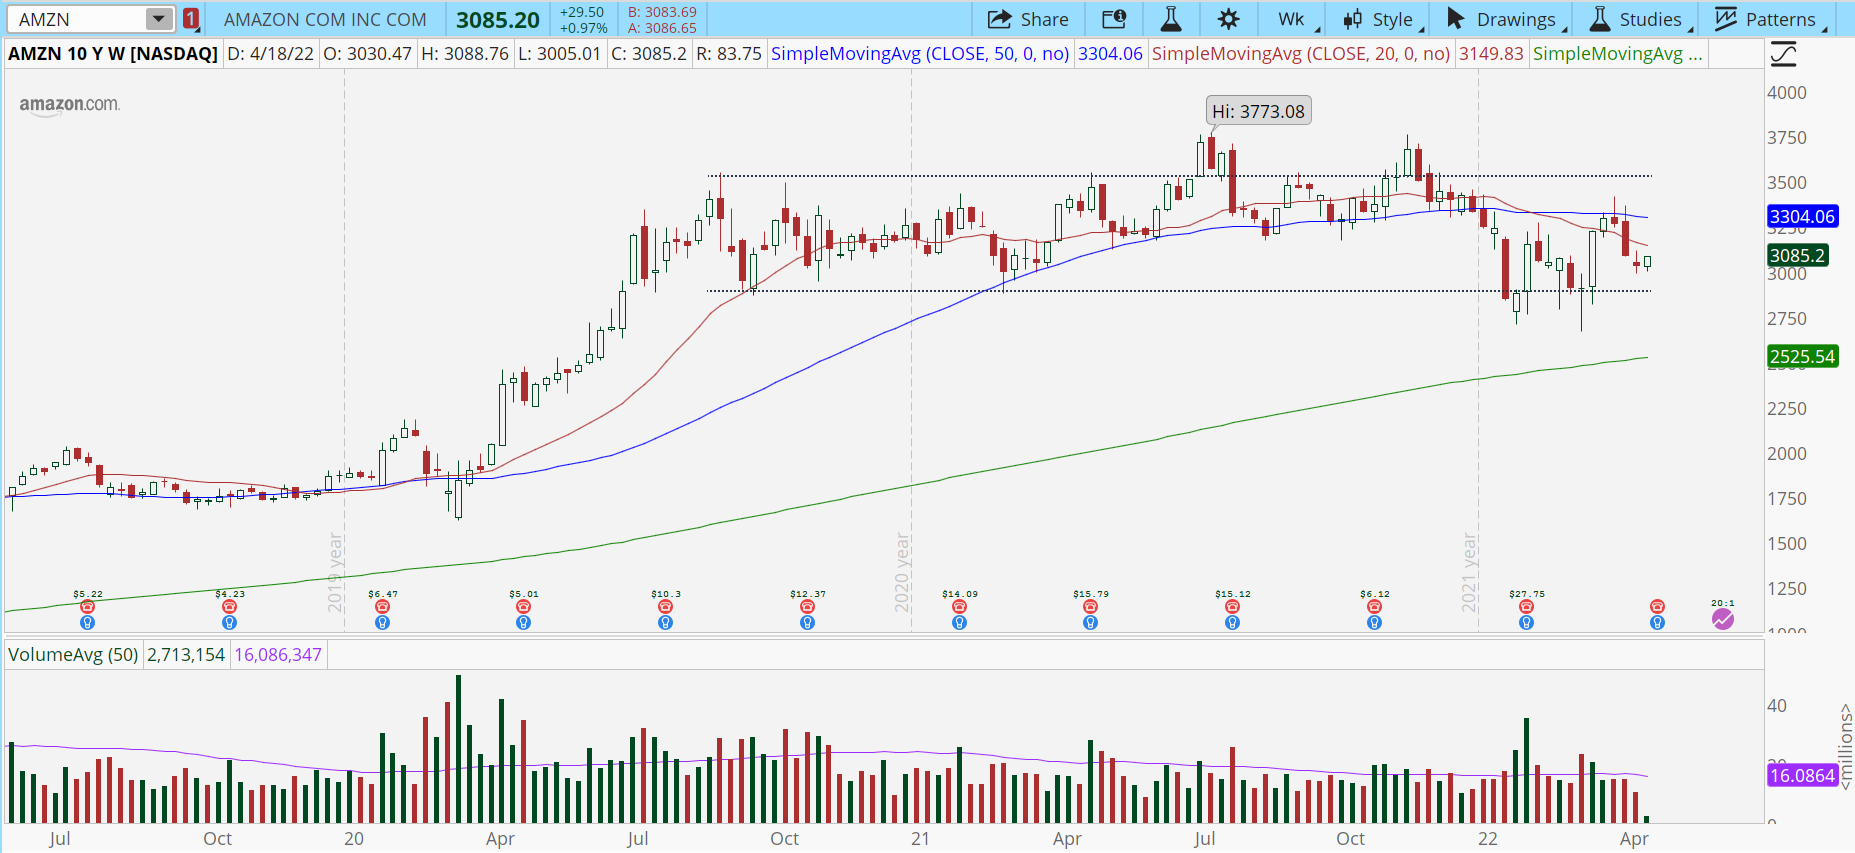1855x853 pixels.
Task: Click the earnings phone icon labeled $15.79
Action: 1090,607
